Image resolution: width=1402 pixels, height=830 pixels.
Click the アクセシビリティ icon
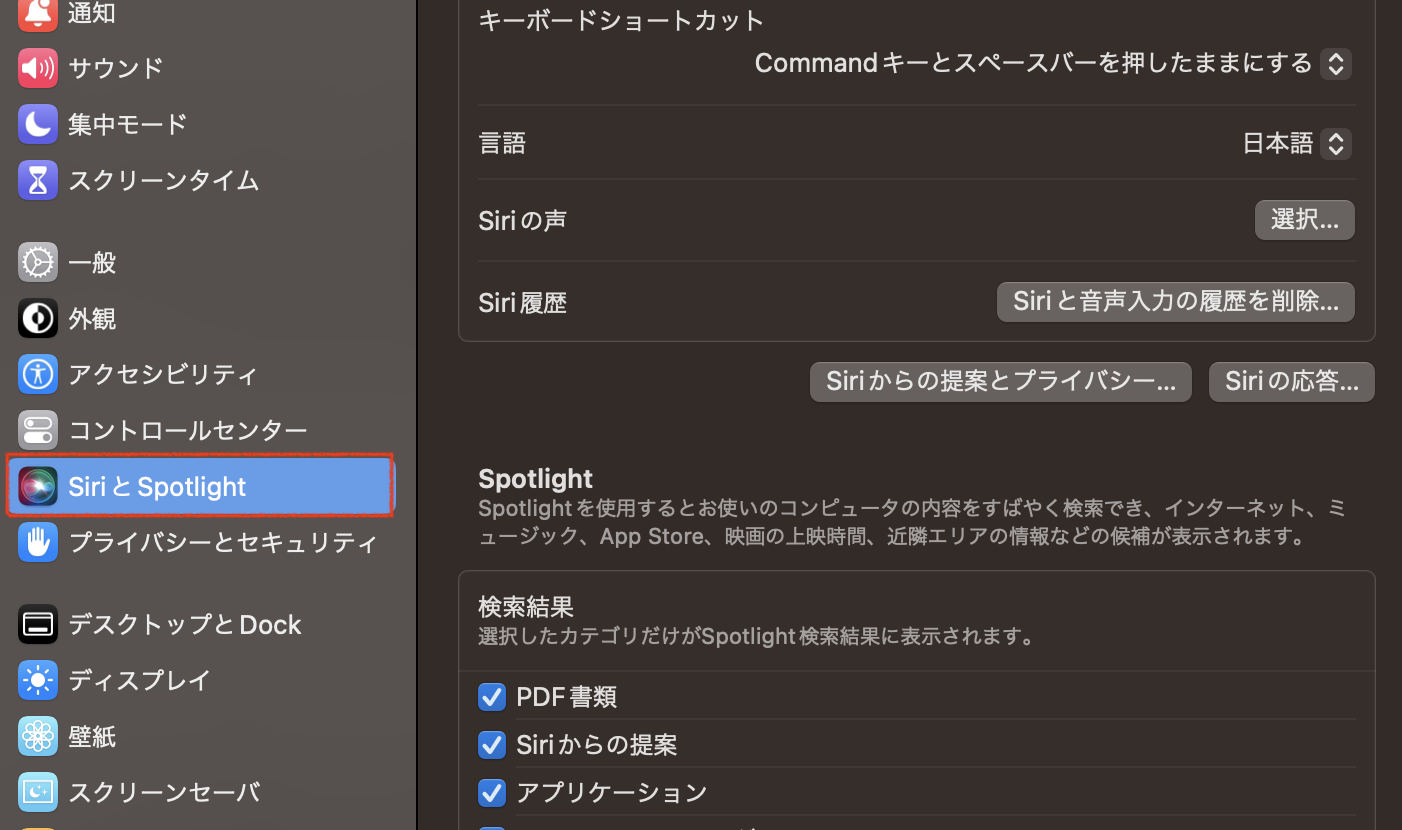pyautogui.click(x=38, y=375)
